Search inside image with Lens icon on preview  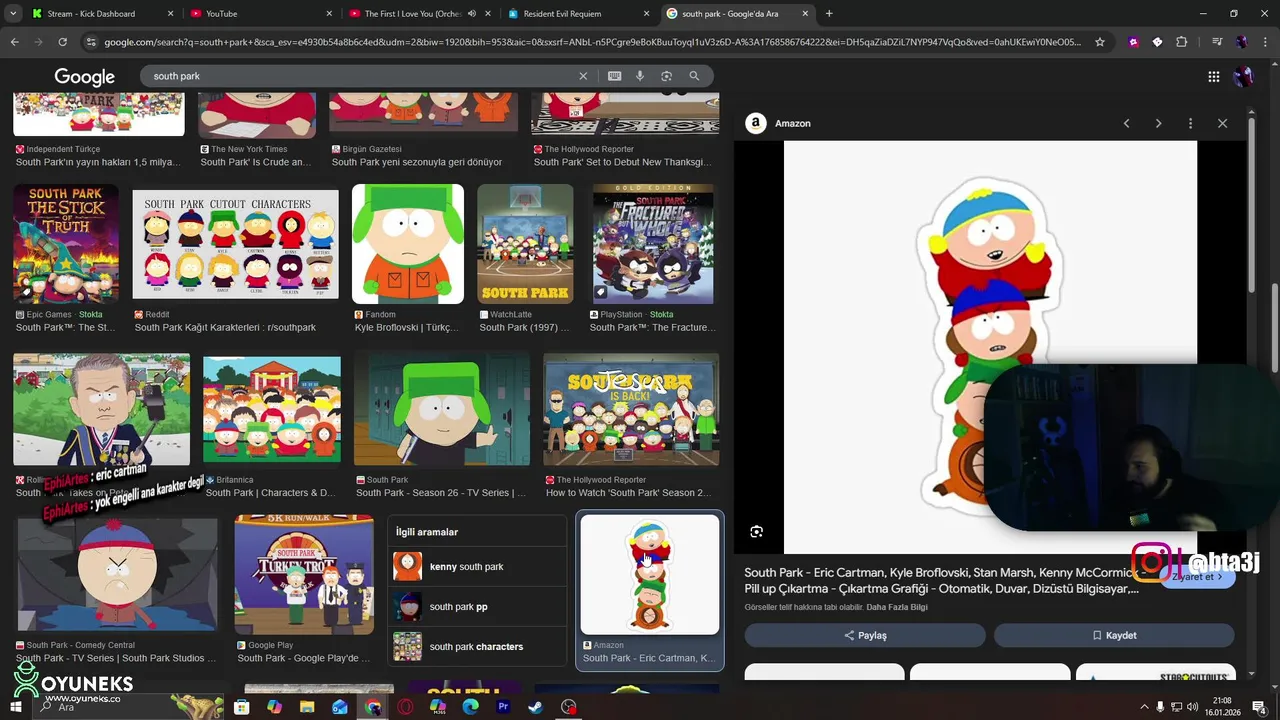pyautogui.click(x=757, y=532)
